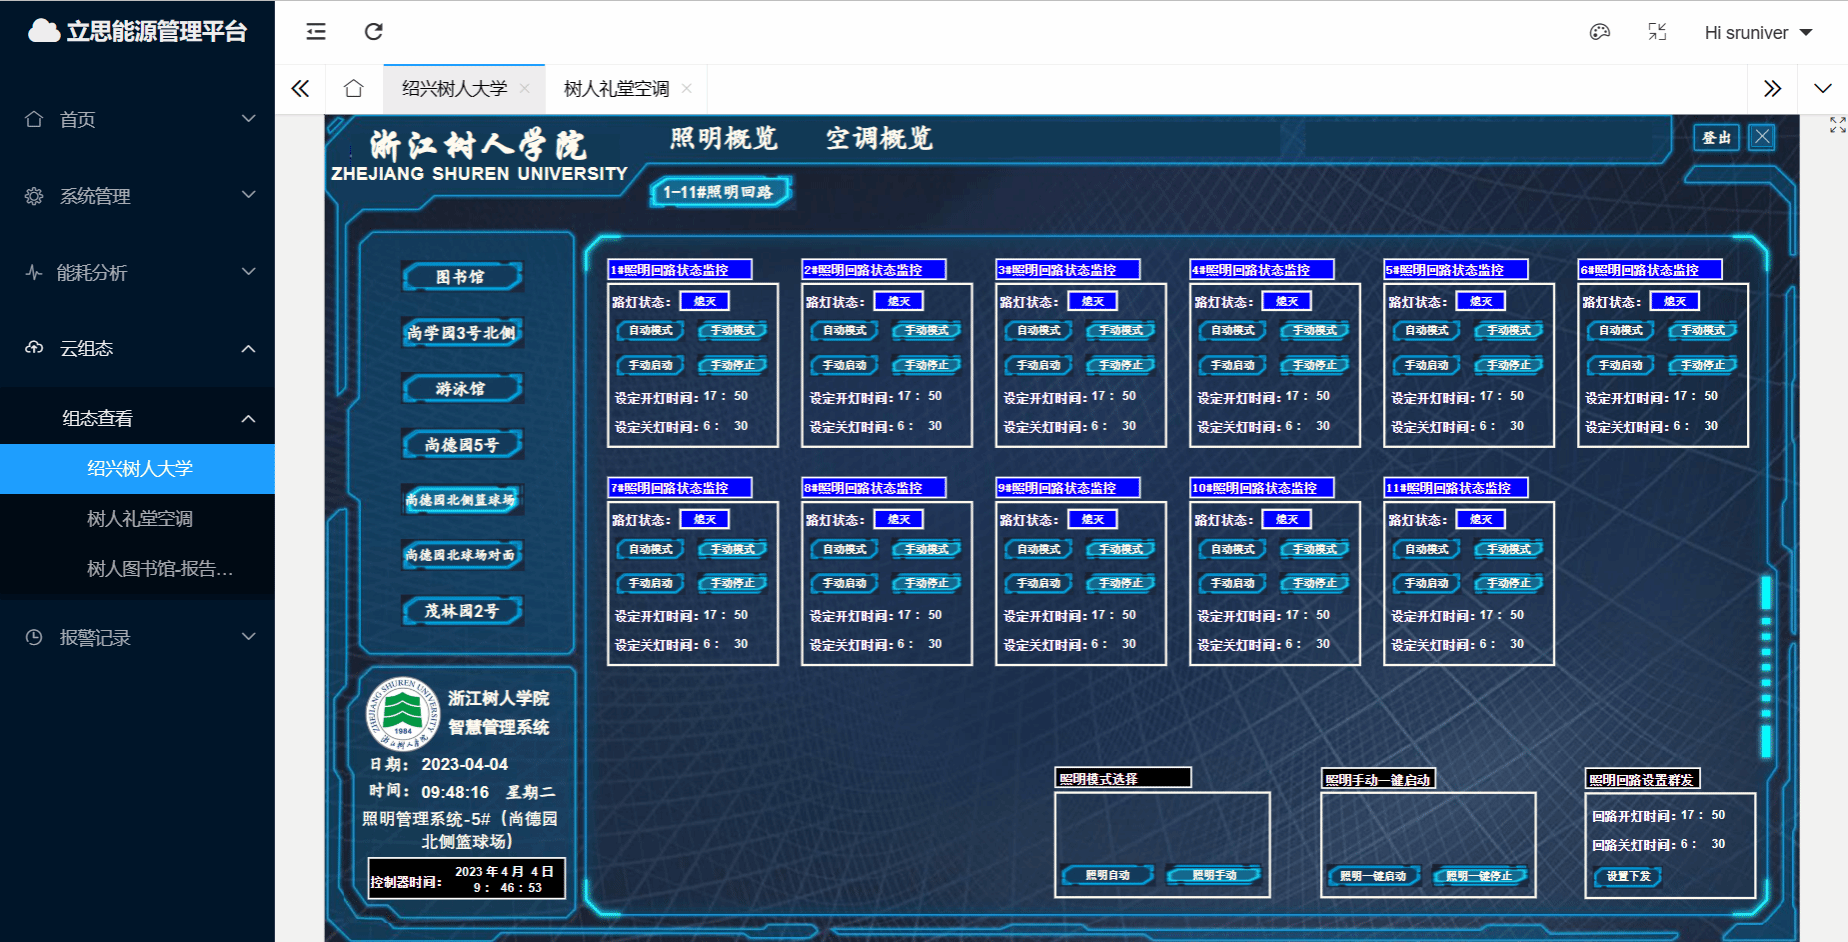Image resolution: width=1848 pixels, height=942 pixels.
Task: Switch circuit 1# to 自动模式
Action: coord(650,330)
